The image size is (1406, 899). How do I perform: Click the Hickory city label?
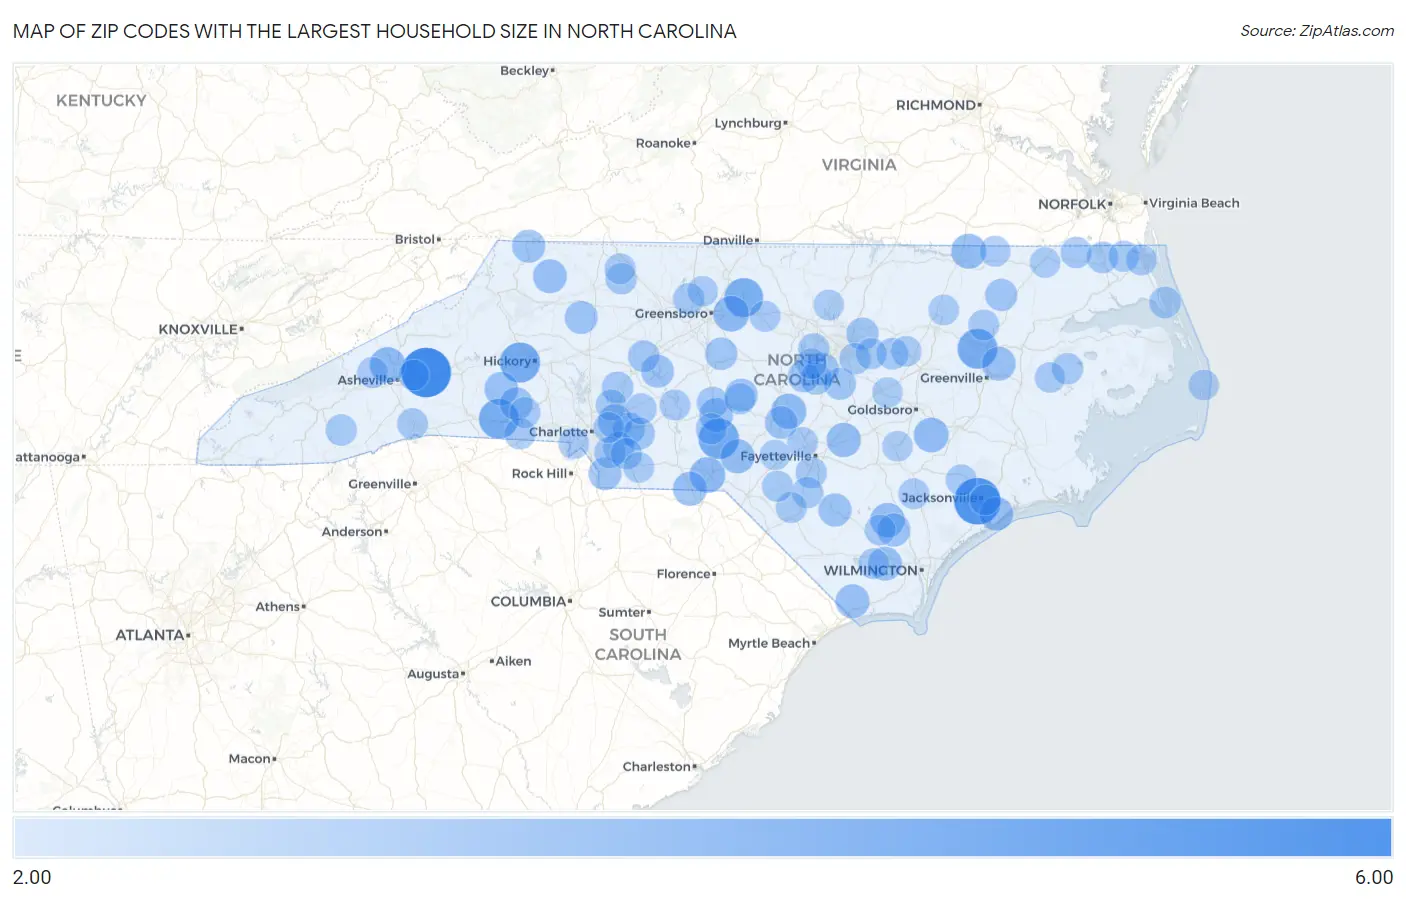[508, 361]
